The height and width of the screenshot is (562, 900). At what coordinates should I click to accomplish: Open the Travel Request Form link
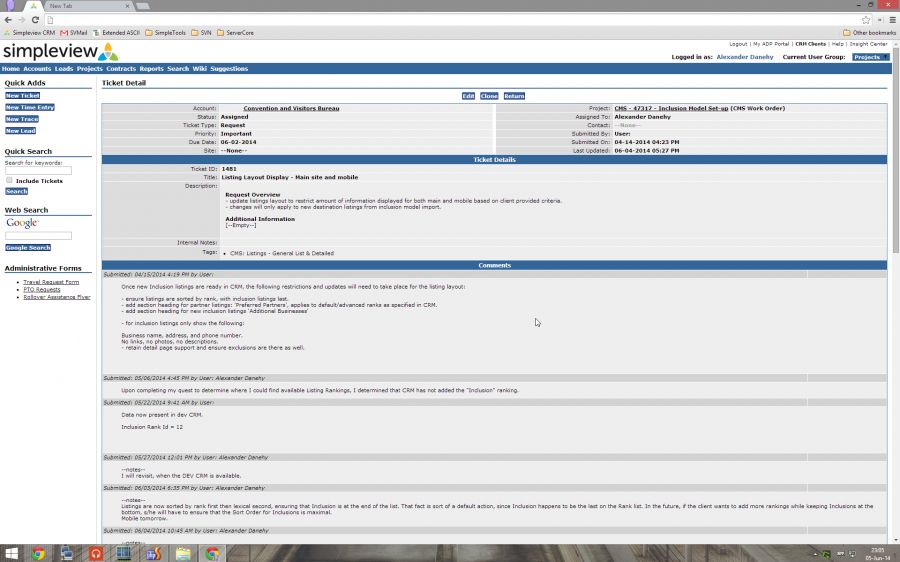51,282
